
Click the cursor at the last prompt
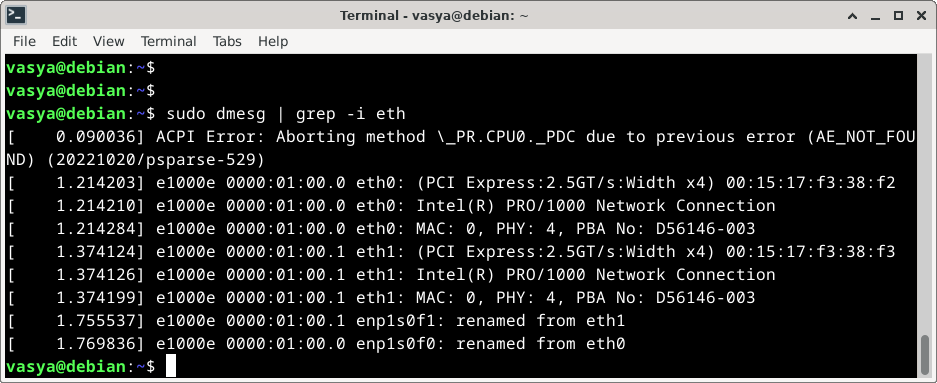[171, 366]
